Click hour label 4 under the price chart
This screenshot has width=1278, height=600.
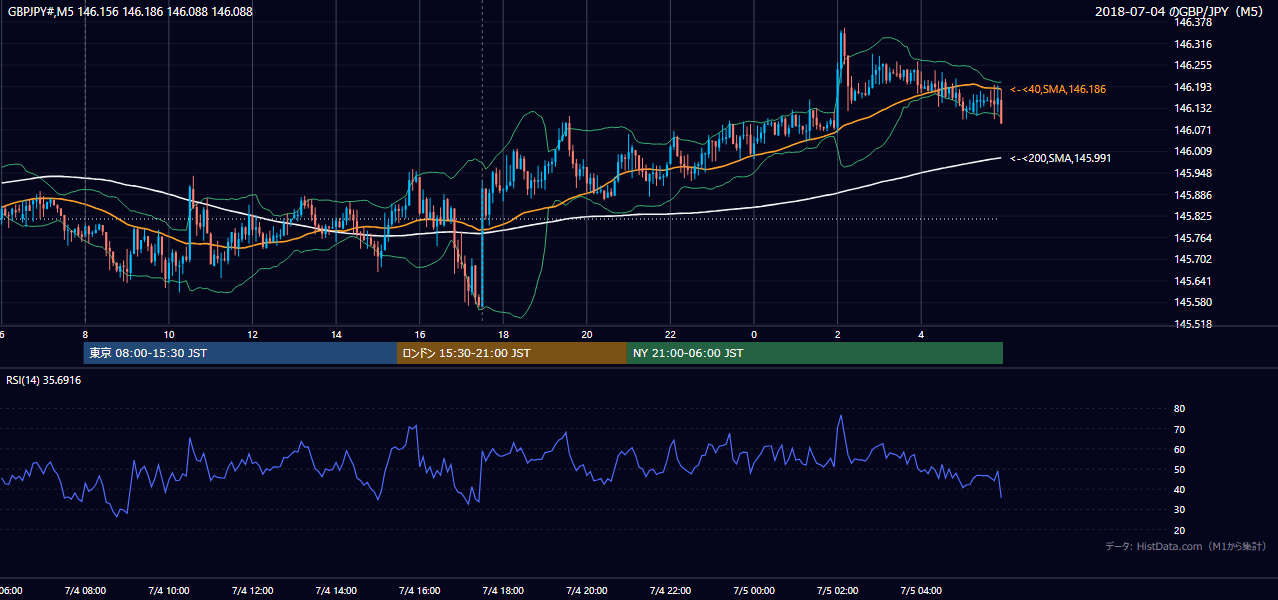point(921,335)
